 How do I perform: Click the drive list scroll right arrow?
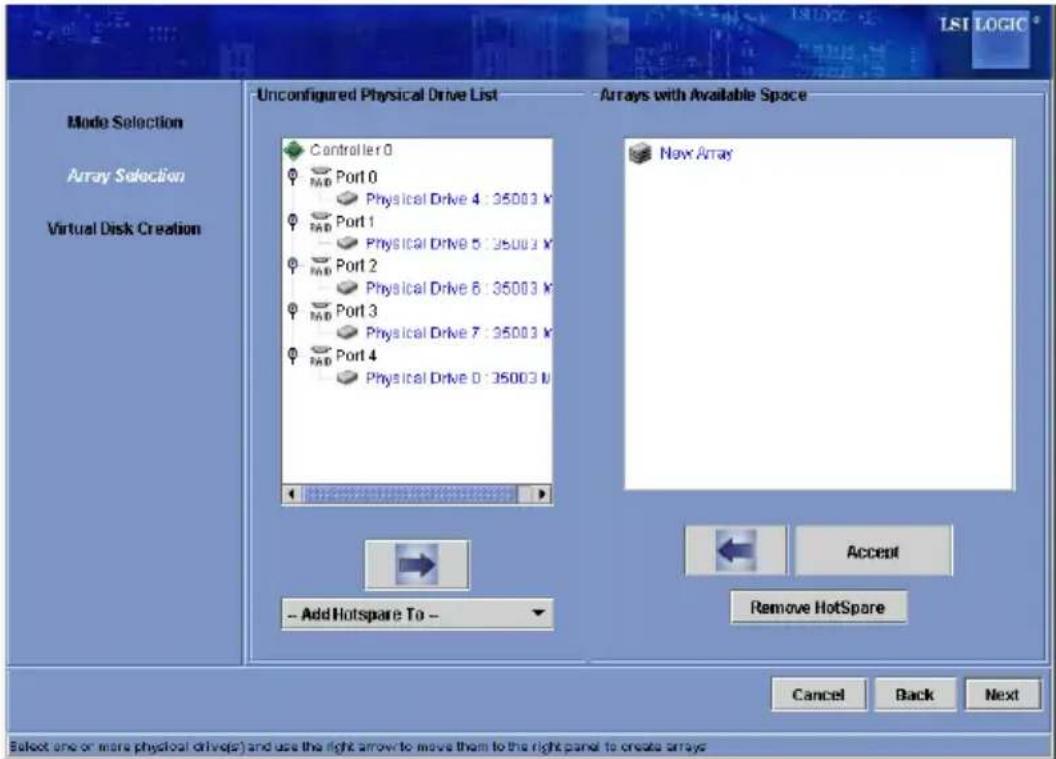pyautogui.click(x=541, y=494)
